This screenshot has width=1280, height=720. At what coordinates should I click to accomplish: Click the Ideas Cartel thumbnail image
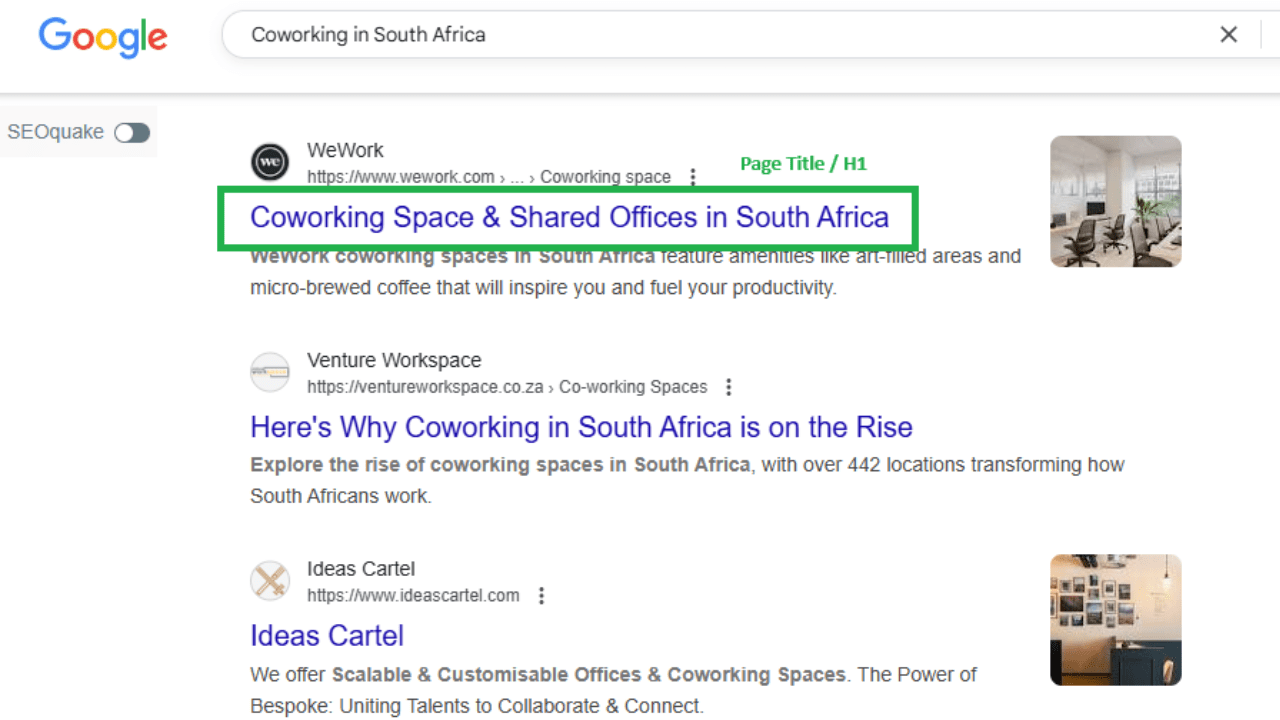1115,620
